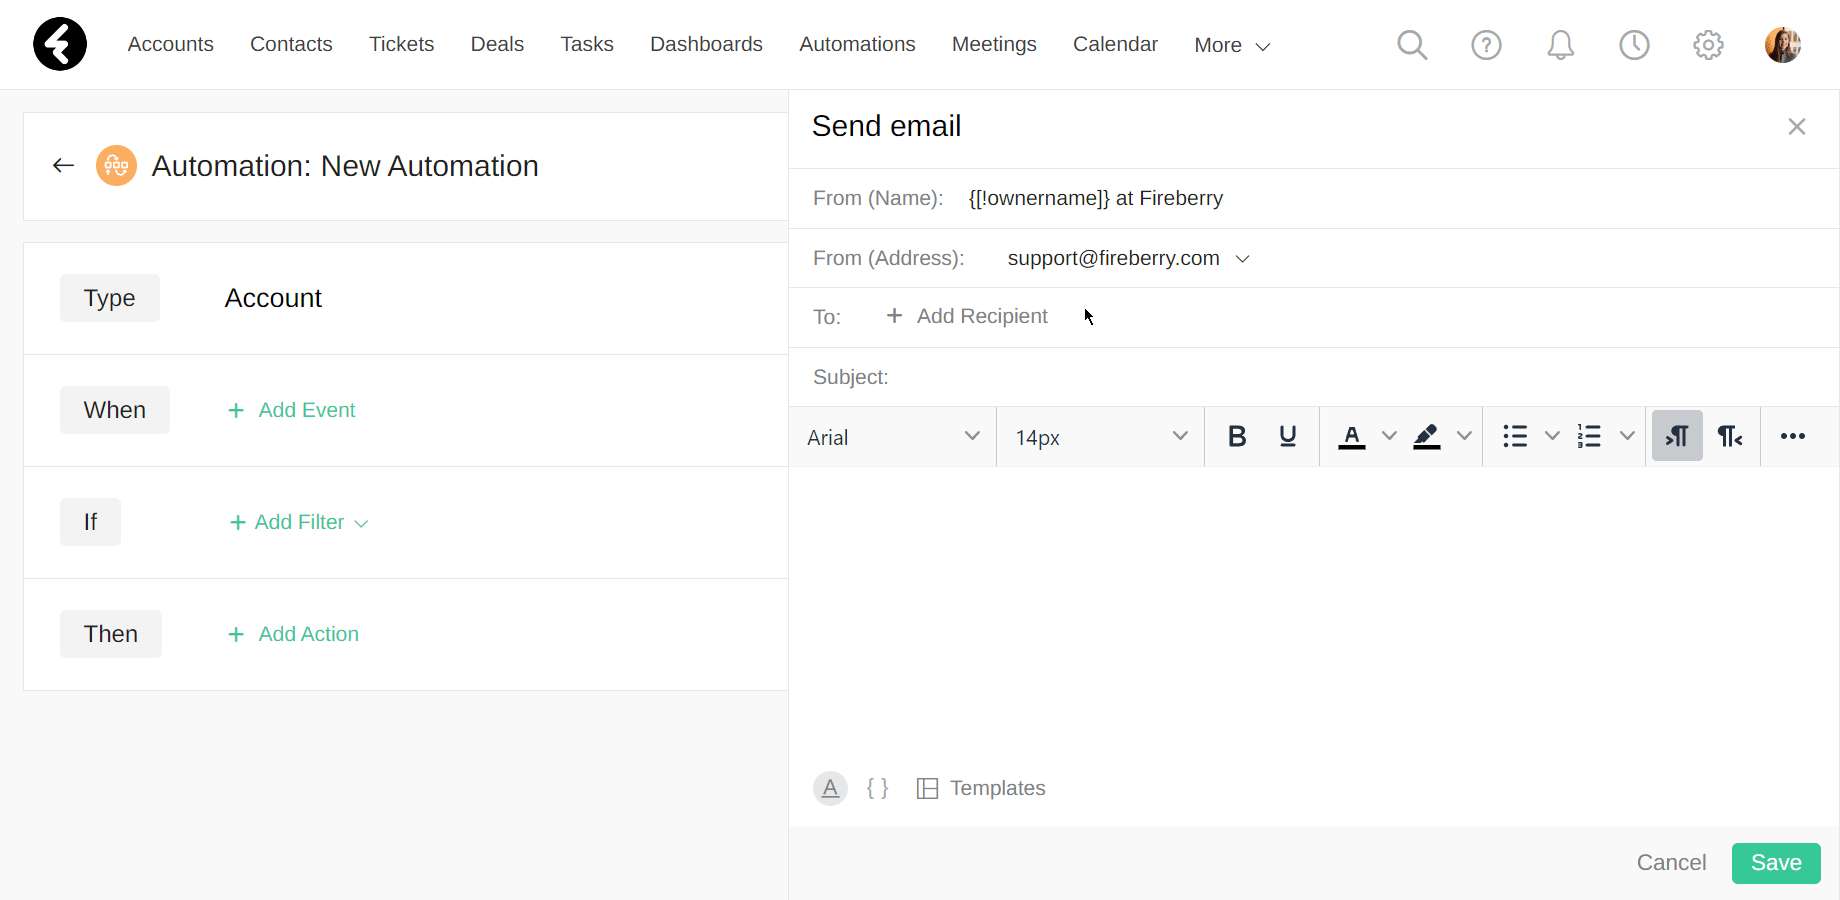
Task: Insert a dynamic field with braces icon
Action: (x=878, y=788)
